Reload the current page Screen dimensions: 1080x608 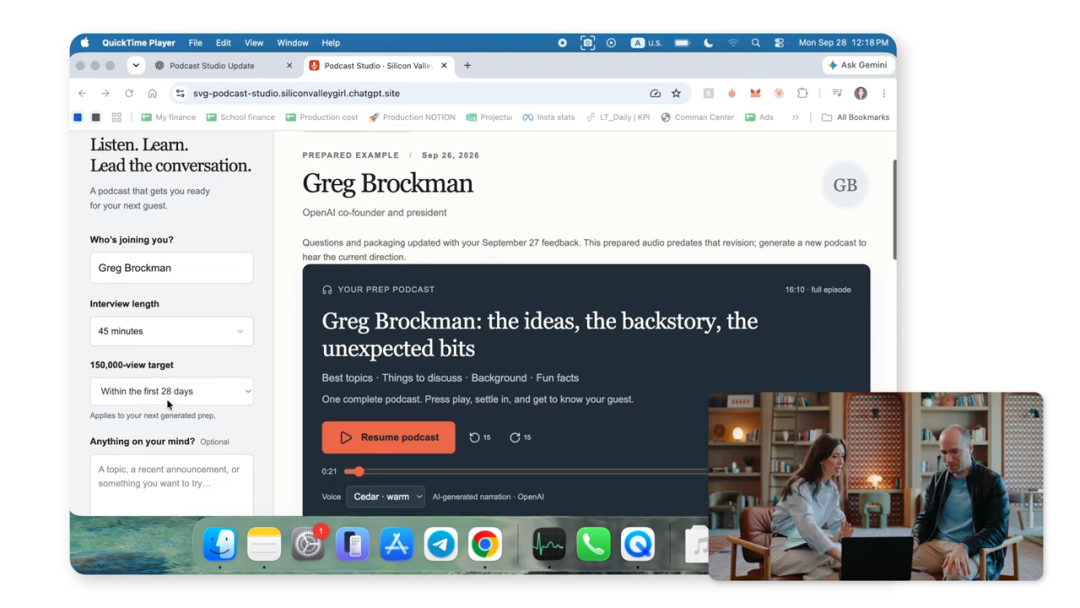point(129,93)
